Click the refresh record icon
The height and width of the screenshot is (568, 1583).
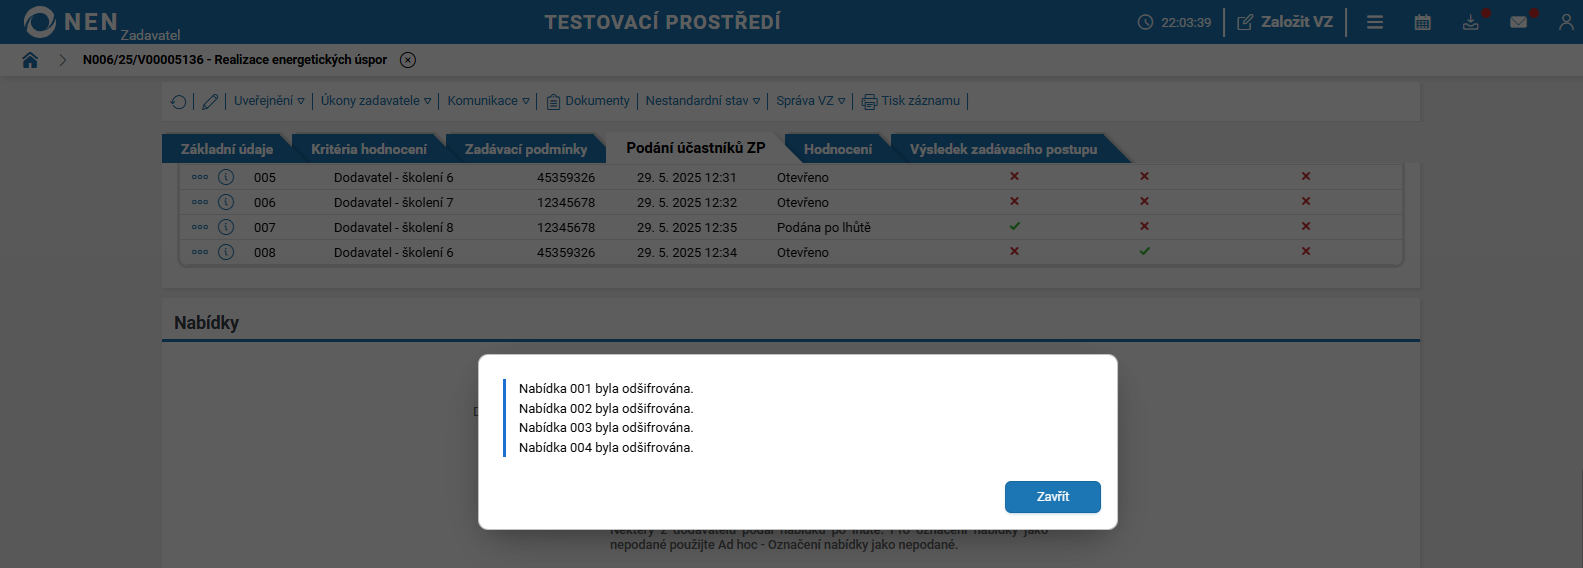click(x=178, y=101)
